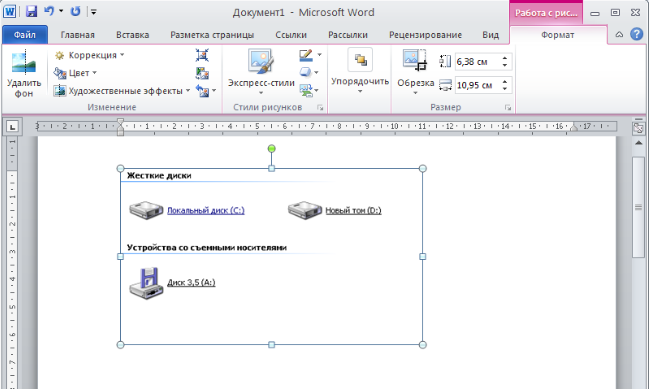Click the floppy drive A icon
Viewport: 649px width, 391px height.
click(x=146, y=283)
